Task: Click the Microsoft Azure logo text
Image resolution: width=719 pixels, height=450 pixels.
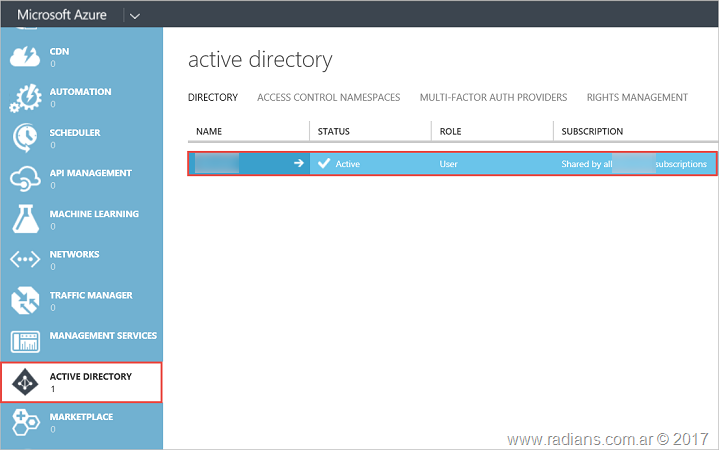Action: tap(62, 14)
